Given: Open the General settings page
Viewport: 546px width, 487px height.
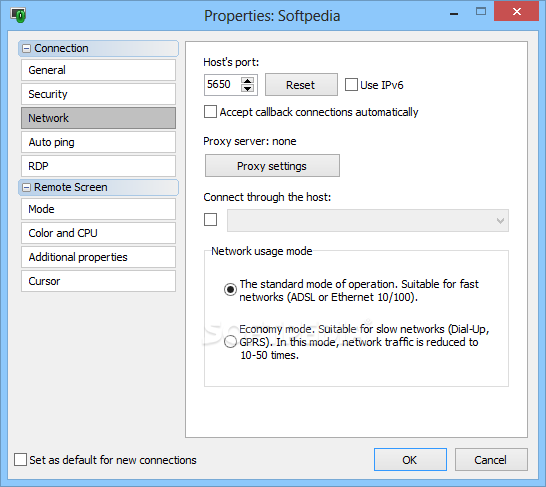Looking at the screenshot, I should pyautogui.click(x=98, y=70).
